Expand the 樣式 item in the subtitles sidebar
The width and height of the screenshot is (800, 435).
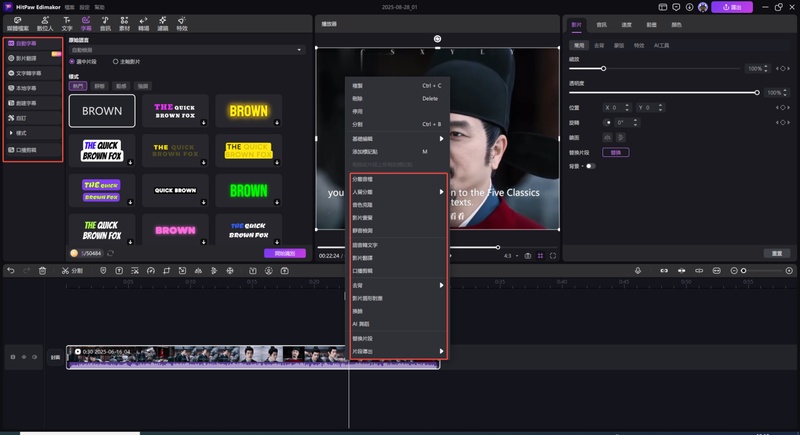(33, 133)
